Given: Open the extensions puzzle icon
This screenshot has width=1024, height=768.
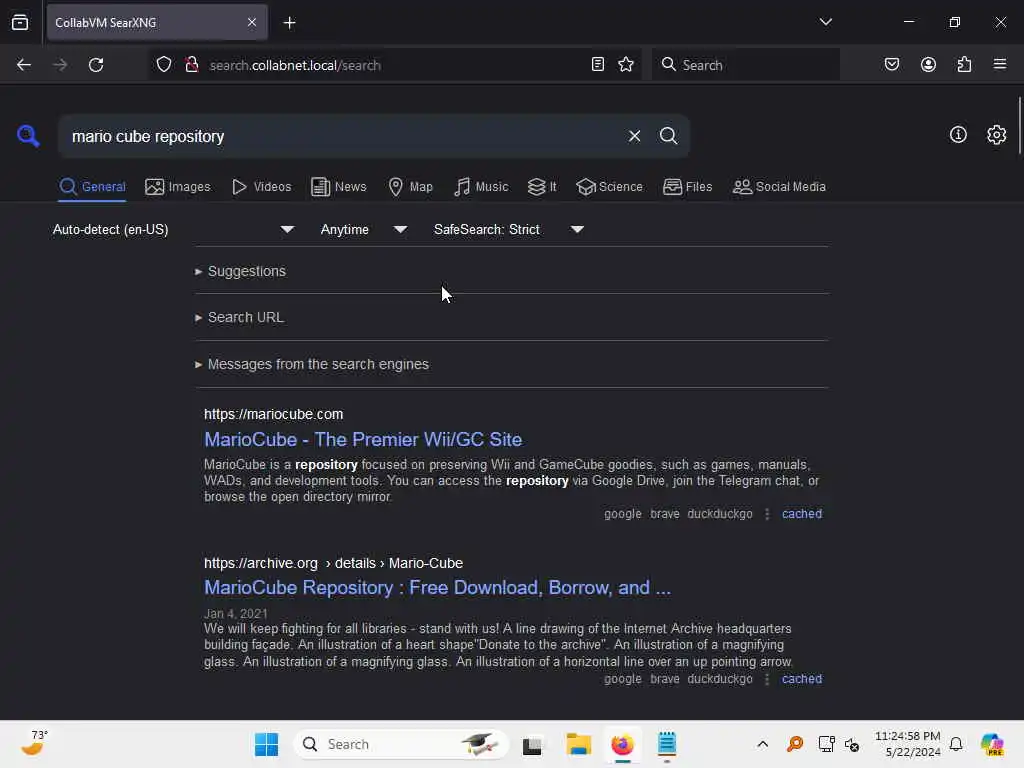Looking at the screenshot, I should point(964,65).
